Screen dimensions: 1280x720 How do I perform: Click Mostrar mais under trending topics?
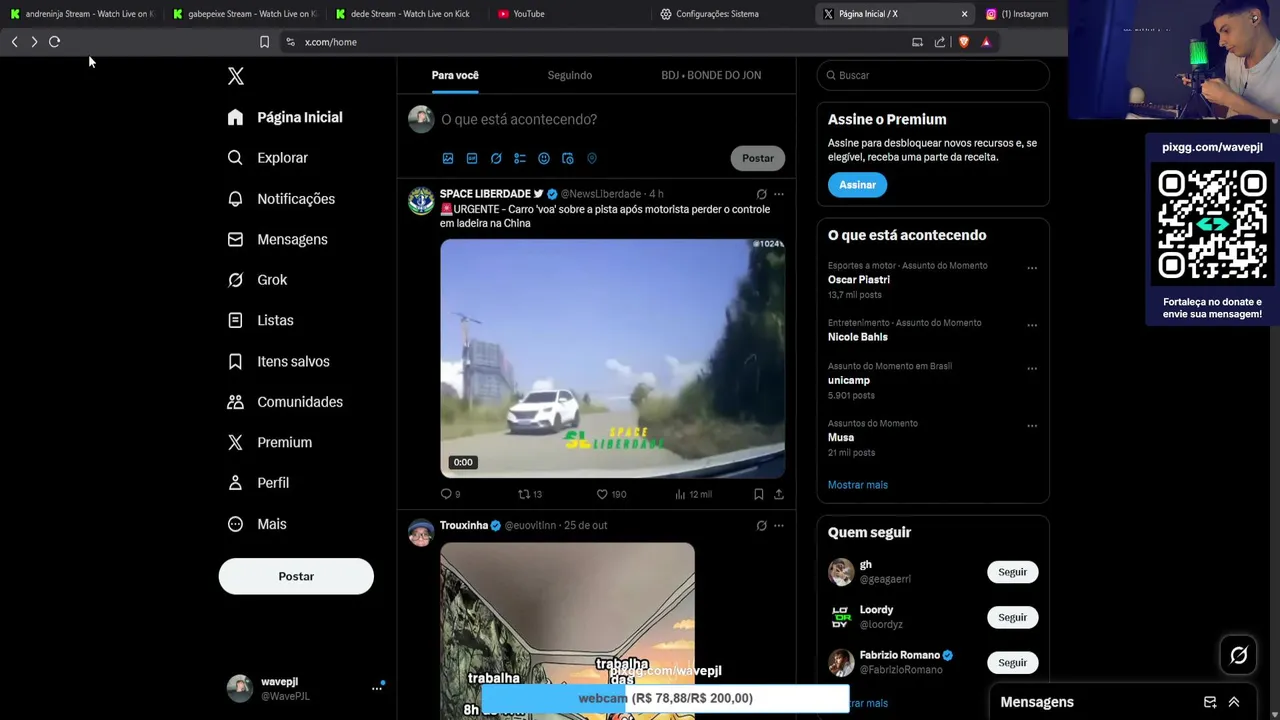coord(858,485)
